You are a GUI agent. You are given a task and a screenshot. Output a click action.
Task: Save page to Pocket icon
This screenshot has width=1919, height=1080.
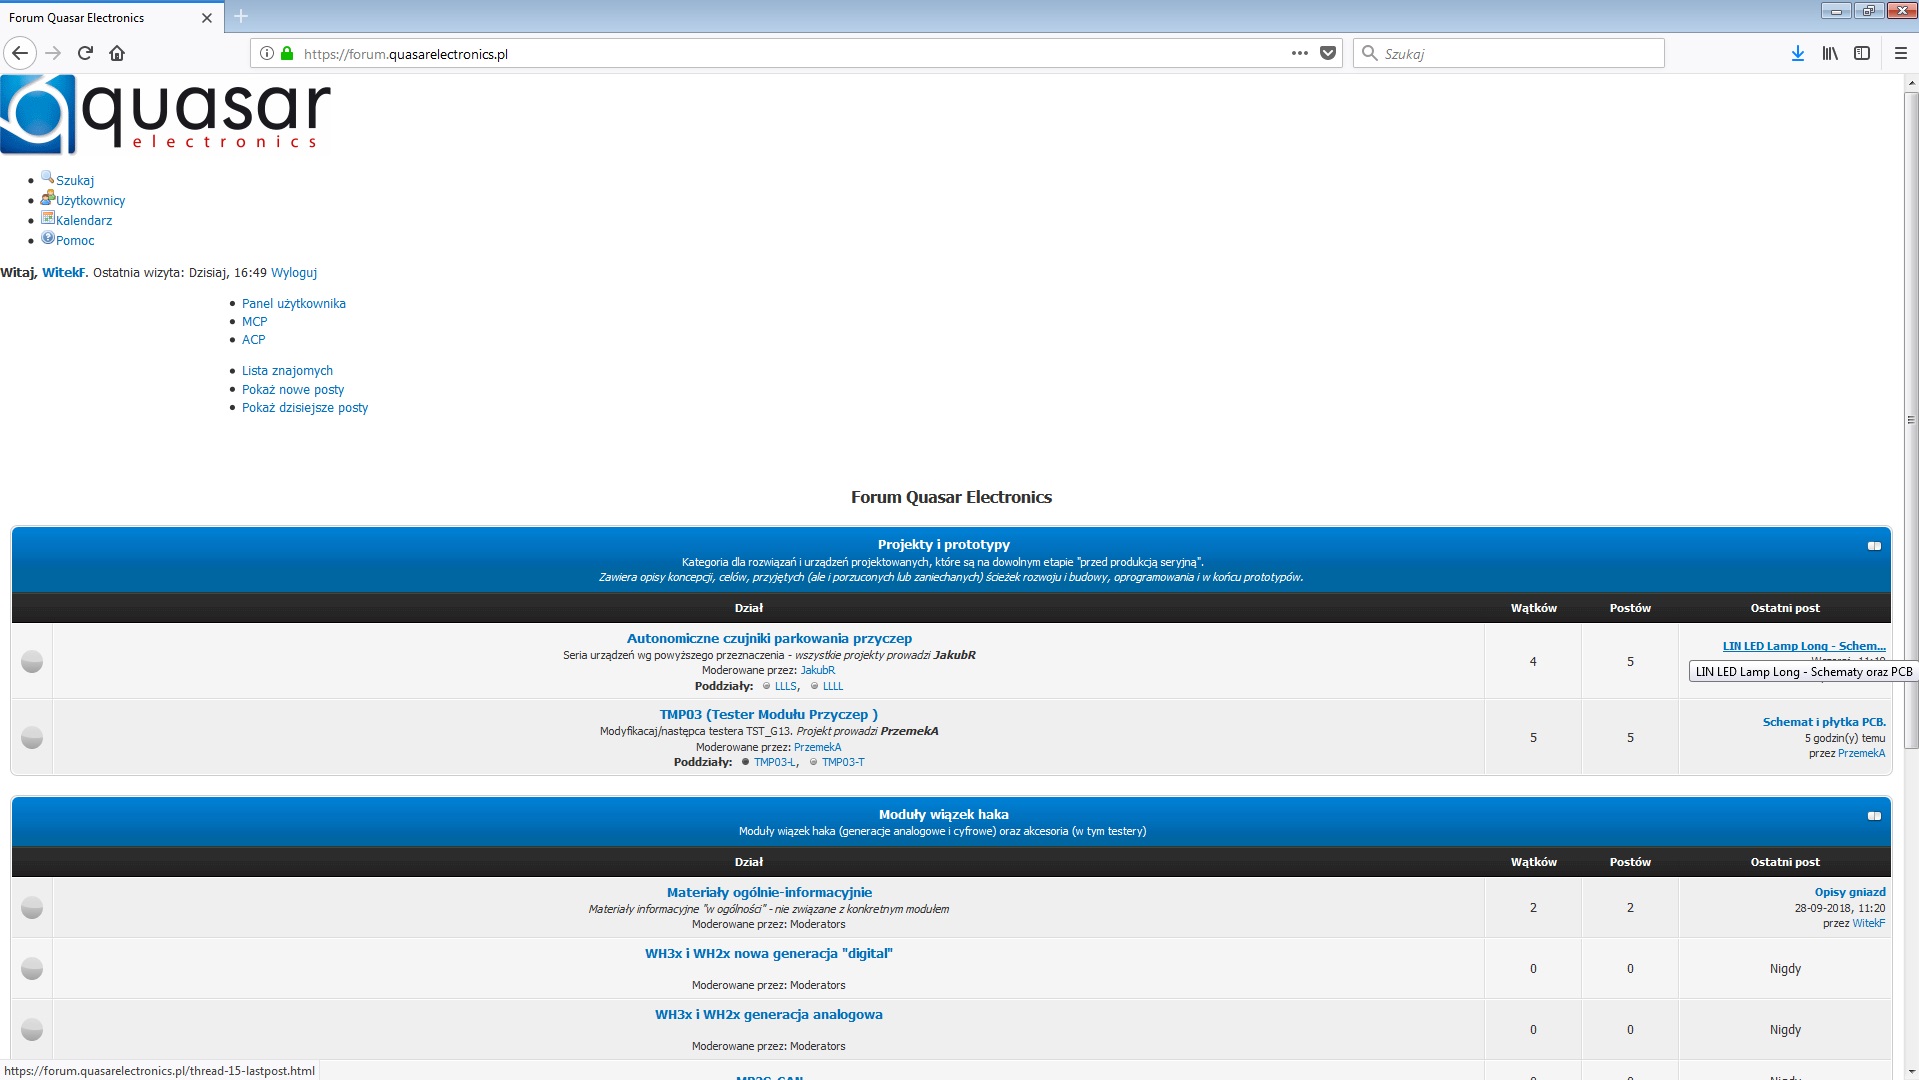tap(1327, 53)
